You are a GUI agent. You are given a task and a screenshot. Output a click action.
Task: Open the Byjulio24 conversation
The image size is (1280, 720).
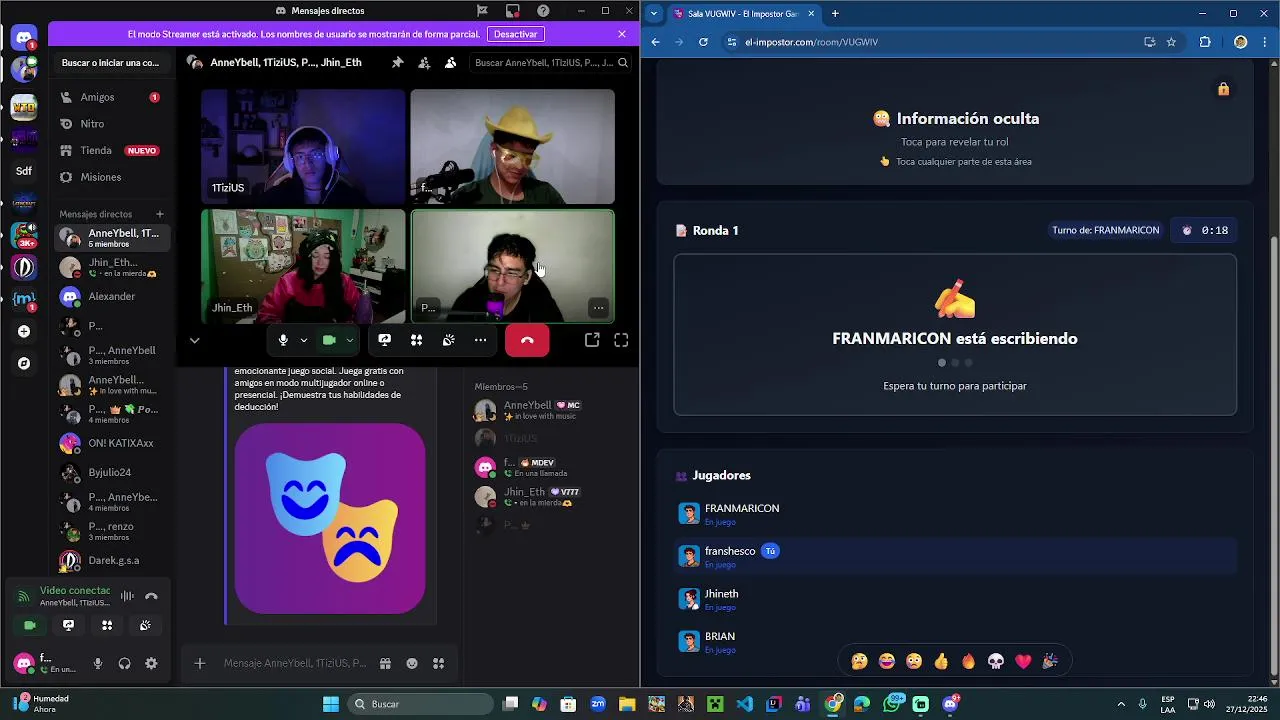point(111,472)
